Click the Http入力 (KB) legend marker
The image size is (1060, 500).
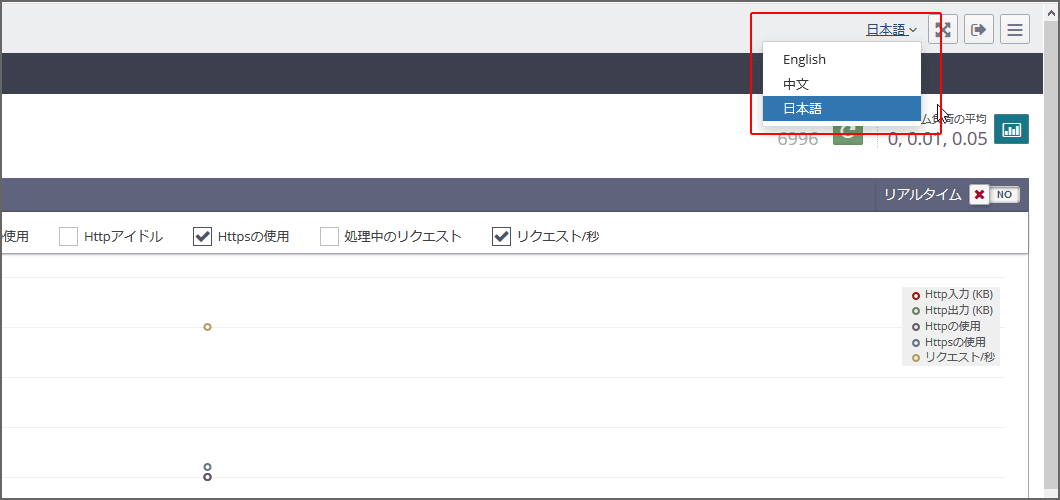(x=916, y=295)
